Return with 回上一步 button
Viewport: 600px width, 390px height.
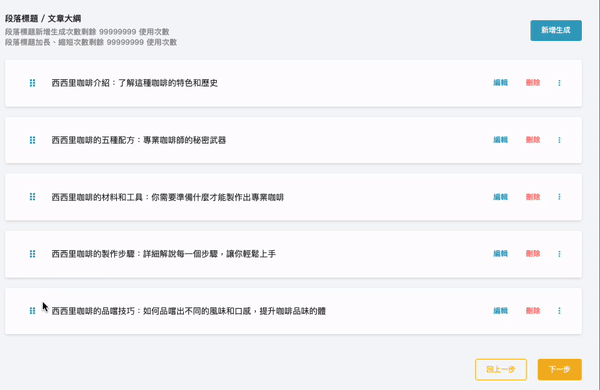[x=501, y=369]
